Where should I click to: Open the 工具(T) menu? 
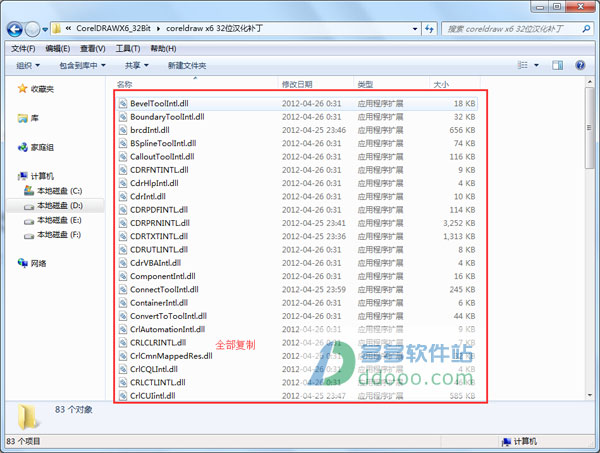pyautogui.click(x=128, y=49)
